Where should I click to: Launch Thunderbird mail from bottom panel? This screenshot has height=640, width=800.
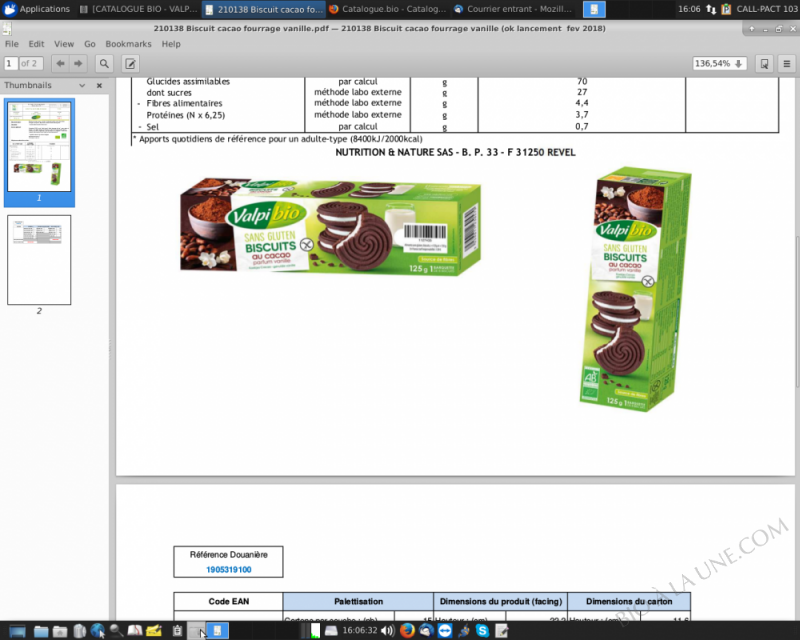click(426, 631)
